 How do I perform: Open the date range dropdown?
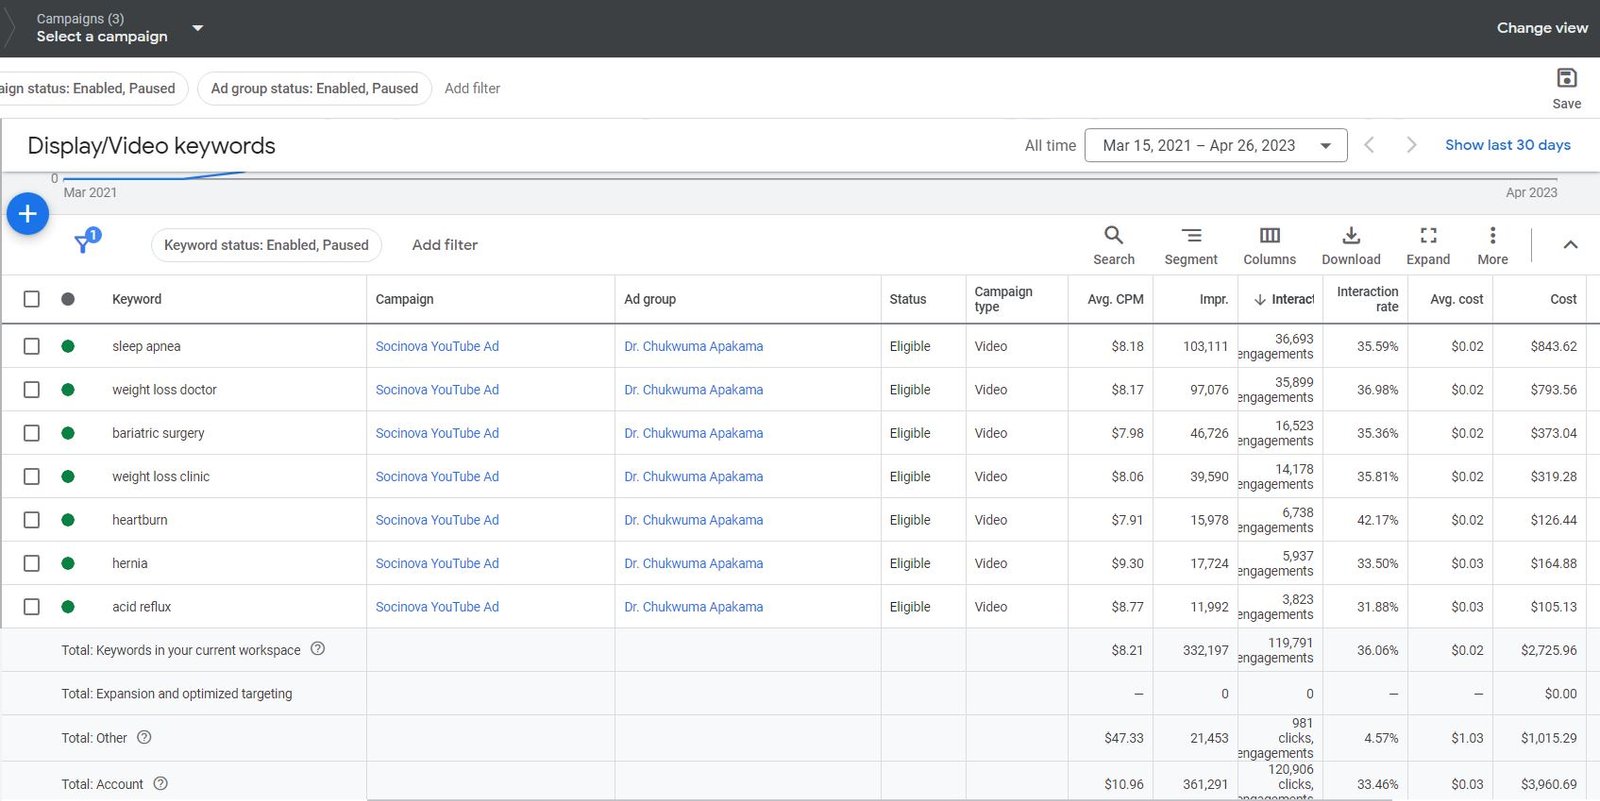pyautogui.click(x=1215, y=146)
